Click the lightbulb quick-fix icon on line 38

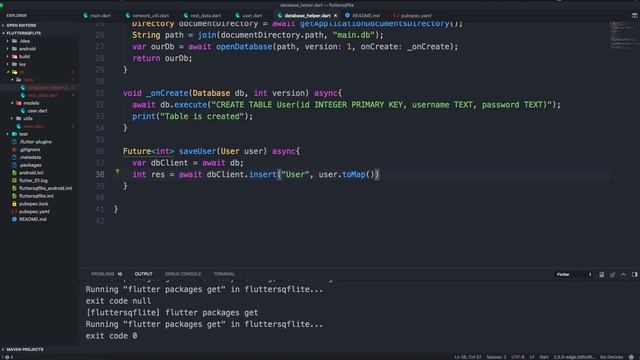[x=117, y=172]
